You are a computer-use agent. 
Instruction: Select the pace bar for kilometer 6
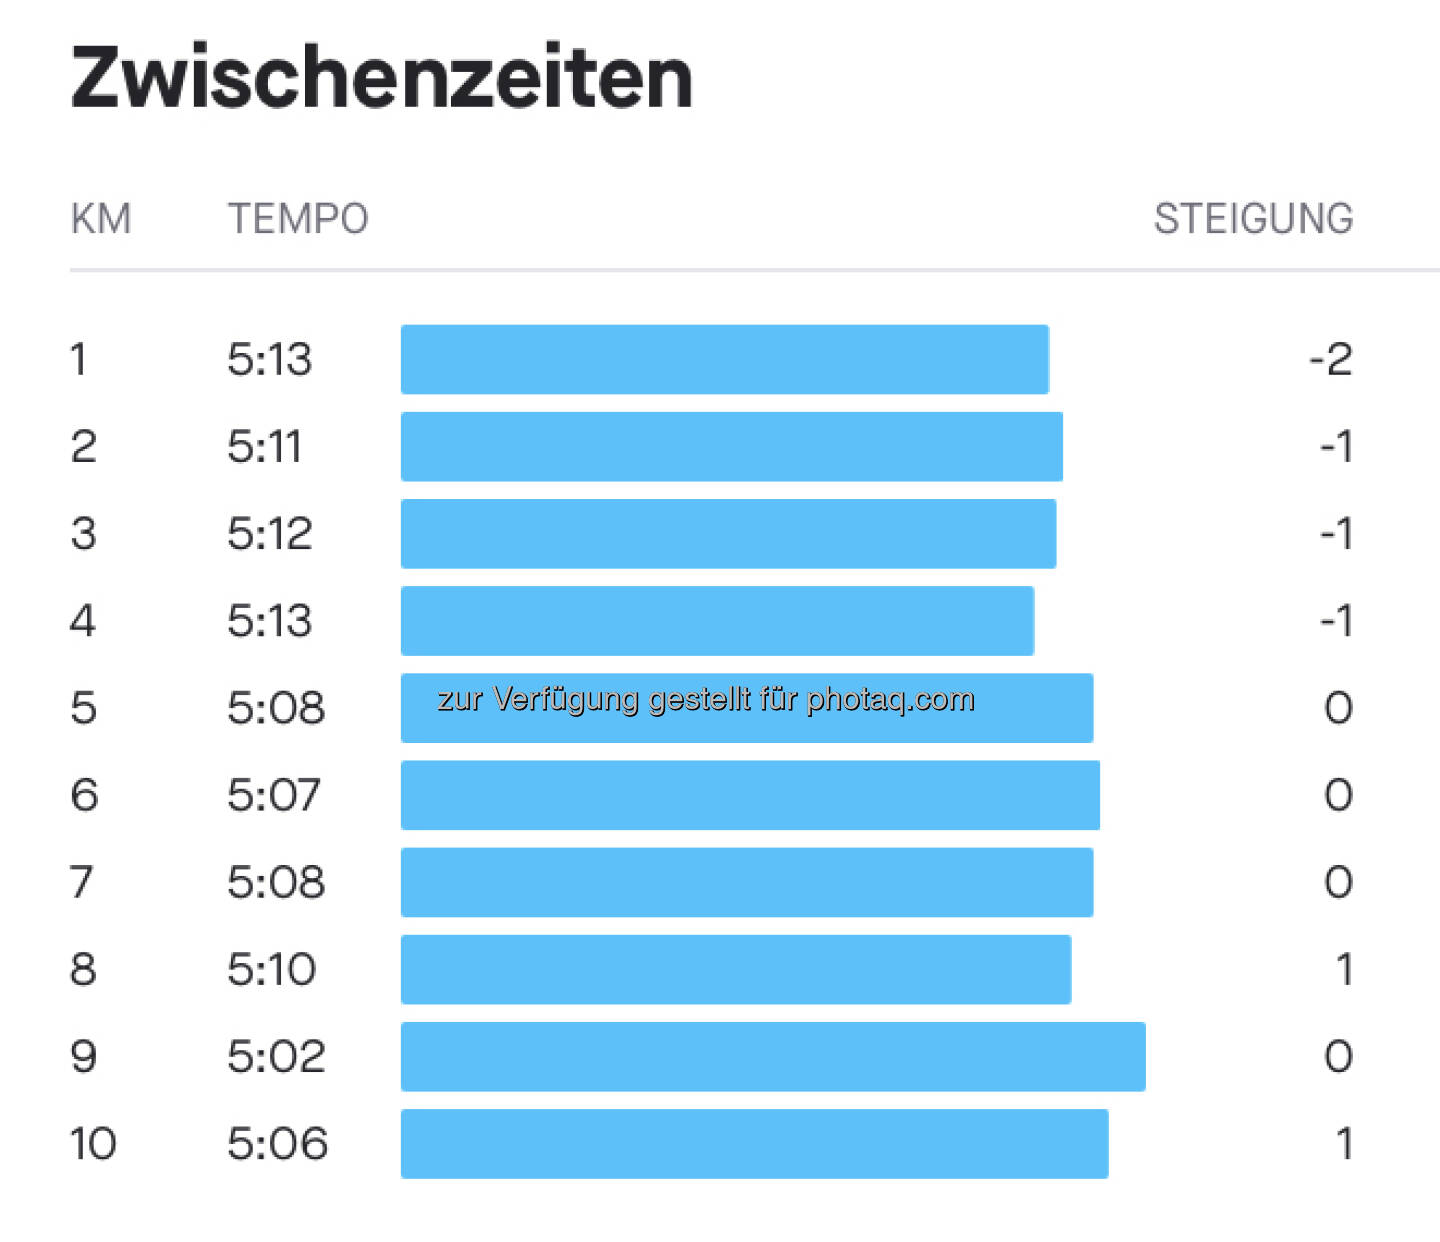750,795
